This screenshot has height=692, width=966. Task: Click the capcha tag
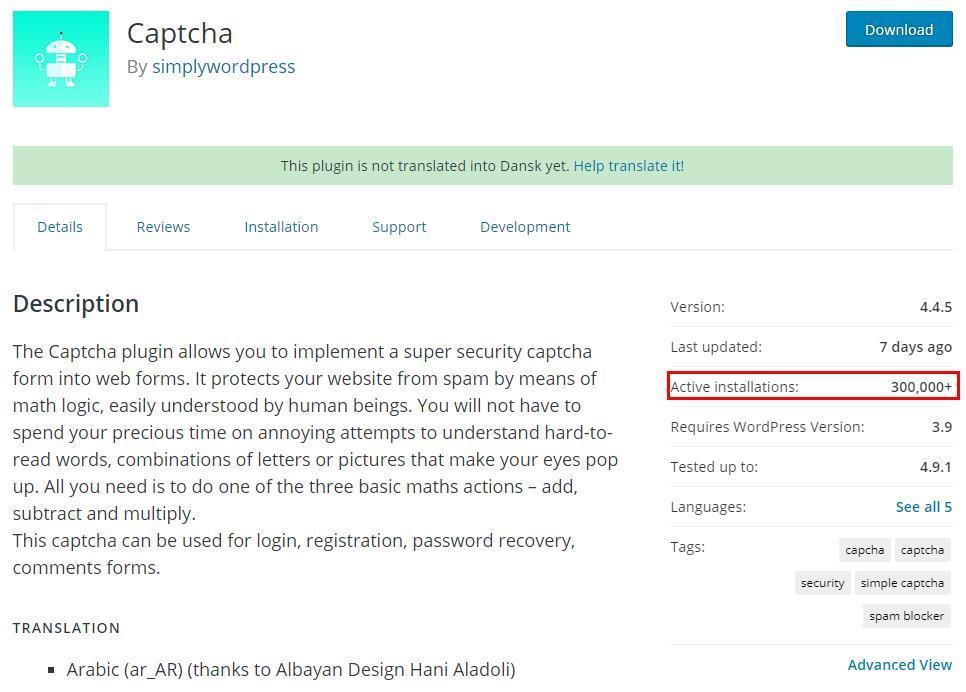(x=864, y=550)
